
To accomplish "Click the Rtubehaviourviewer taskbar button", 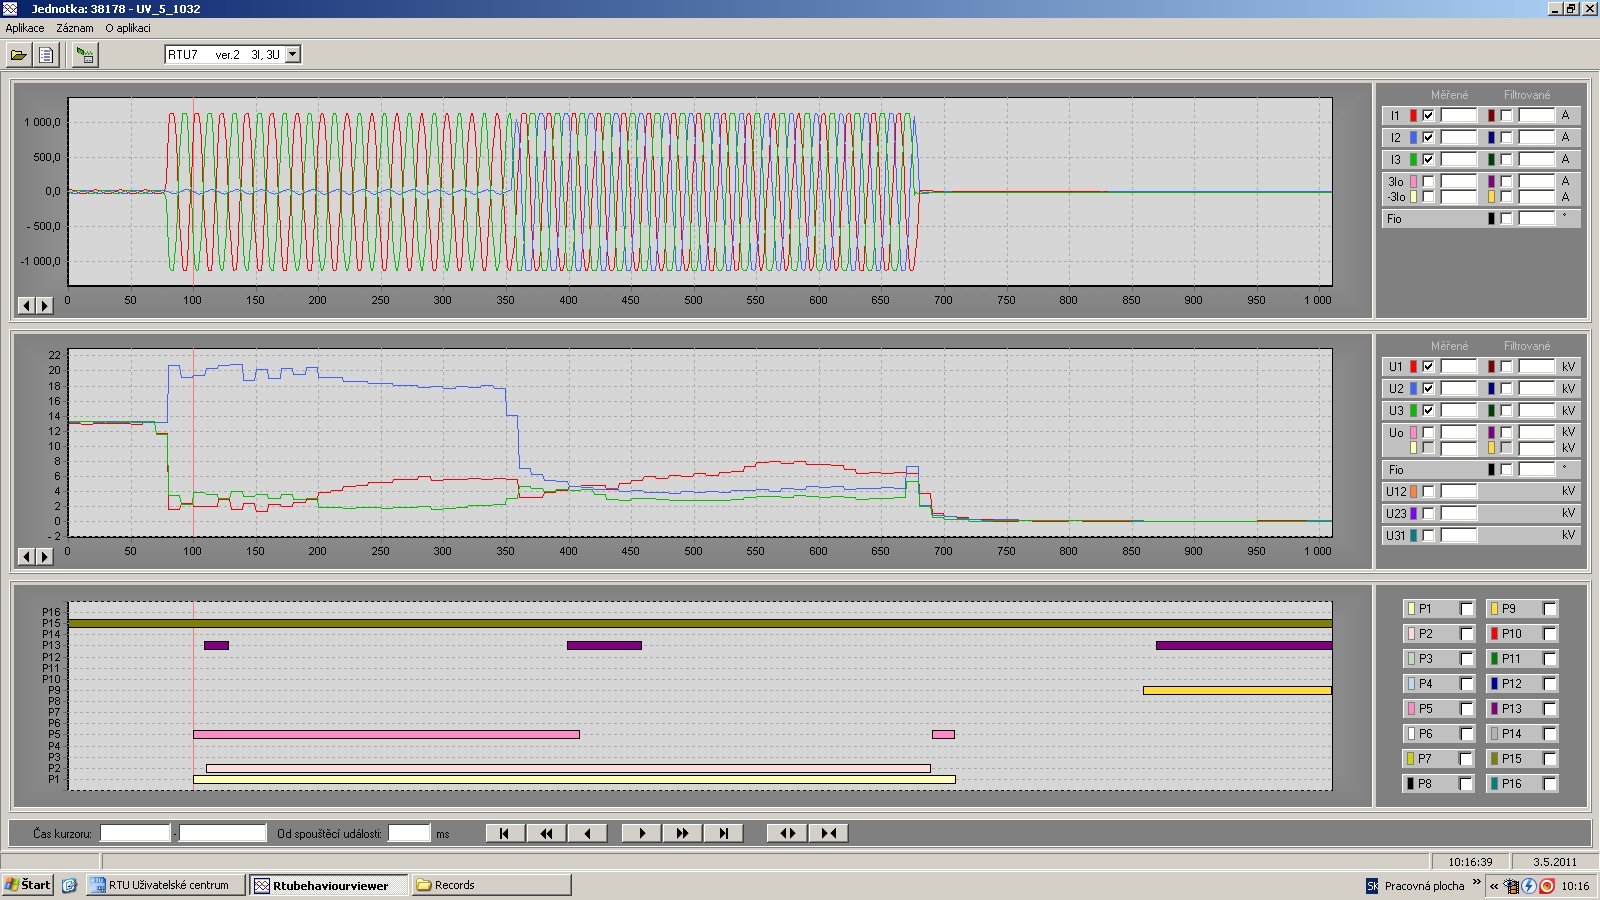I will click(x=329, y=885).
